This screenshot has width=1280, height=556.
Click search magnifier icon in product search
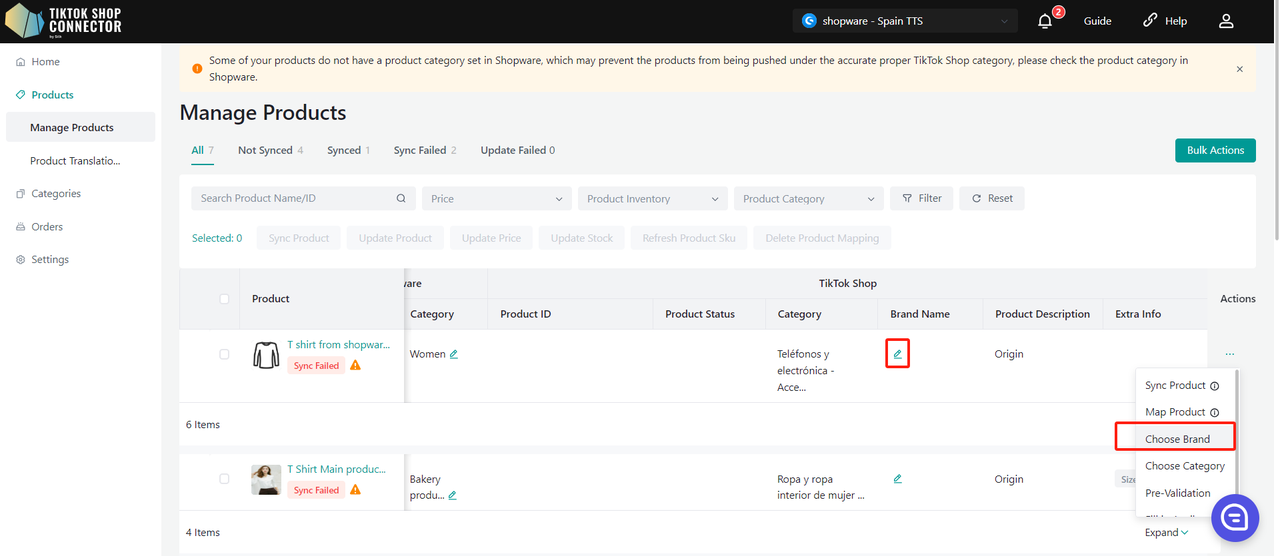point(402,198)
